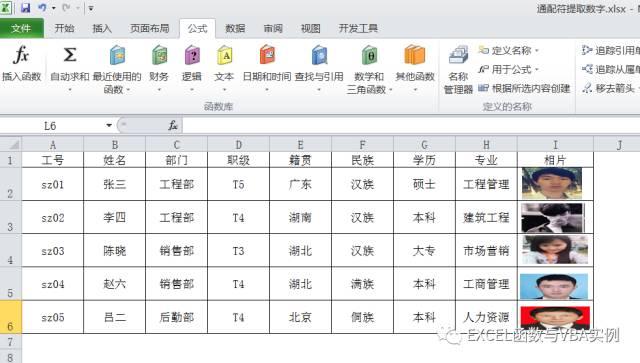This screenshot has width=640, height=363.
Task: Select row 6 header
Action: [x=10, y=317]
